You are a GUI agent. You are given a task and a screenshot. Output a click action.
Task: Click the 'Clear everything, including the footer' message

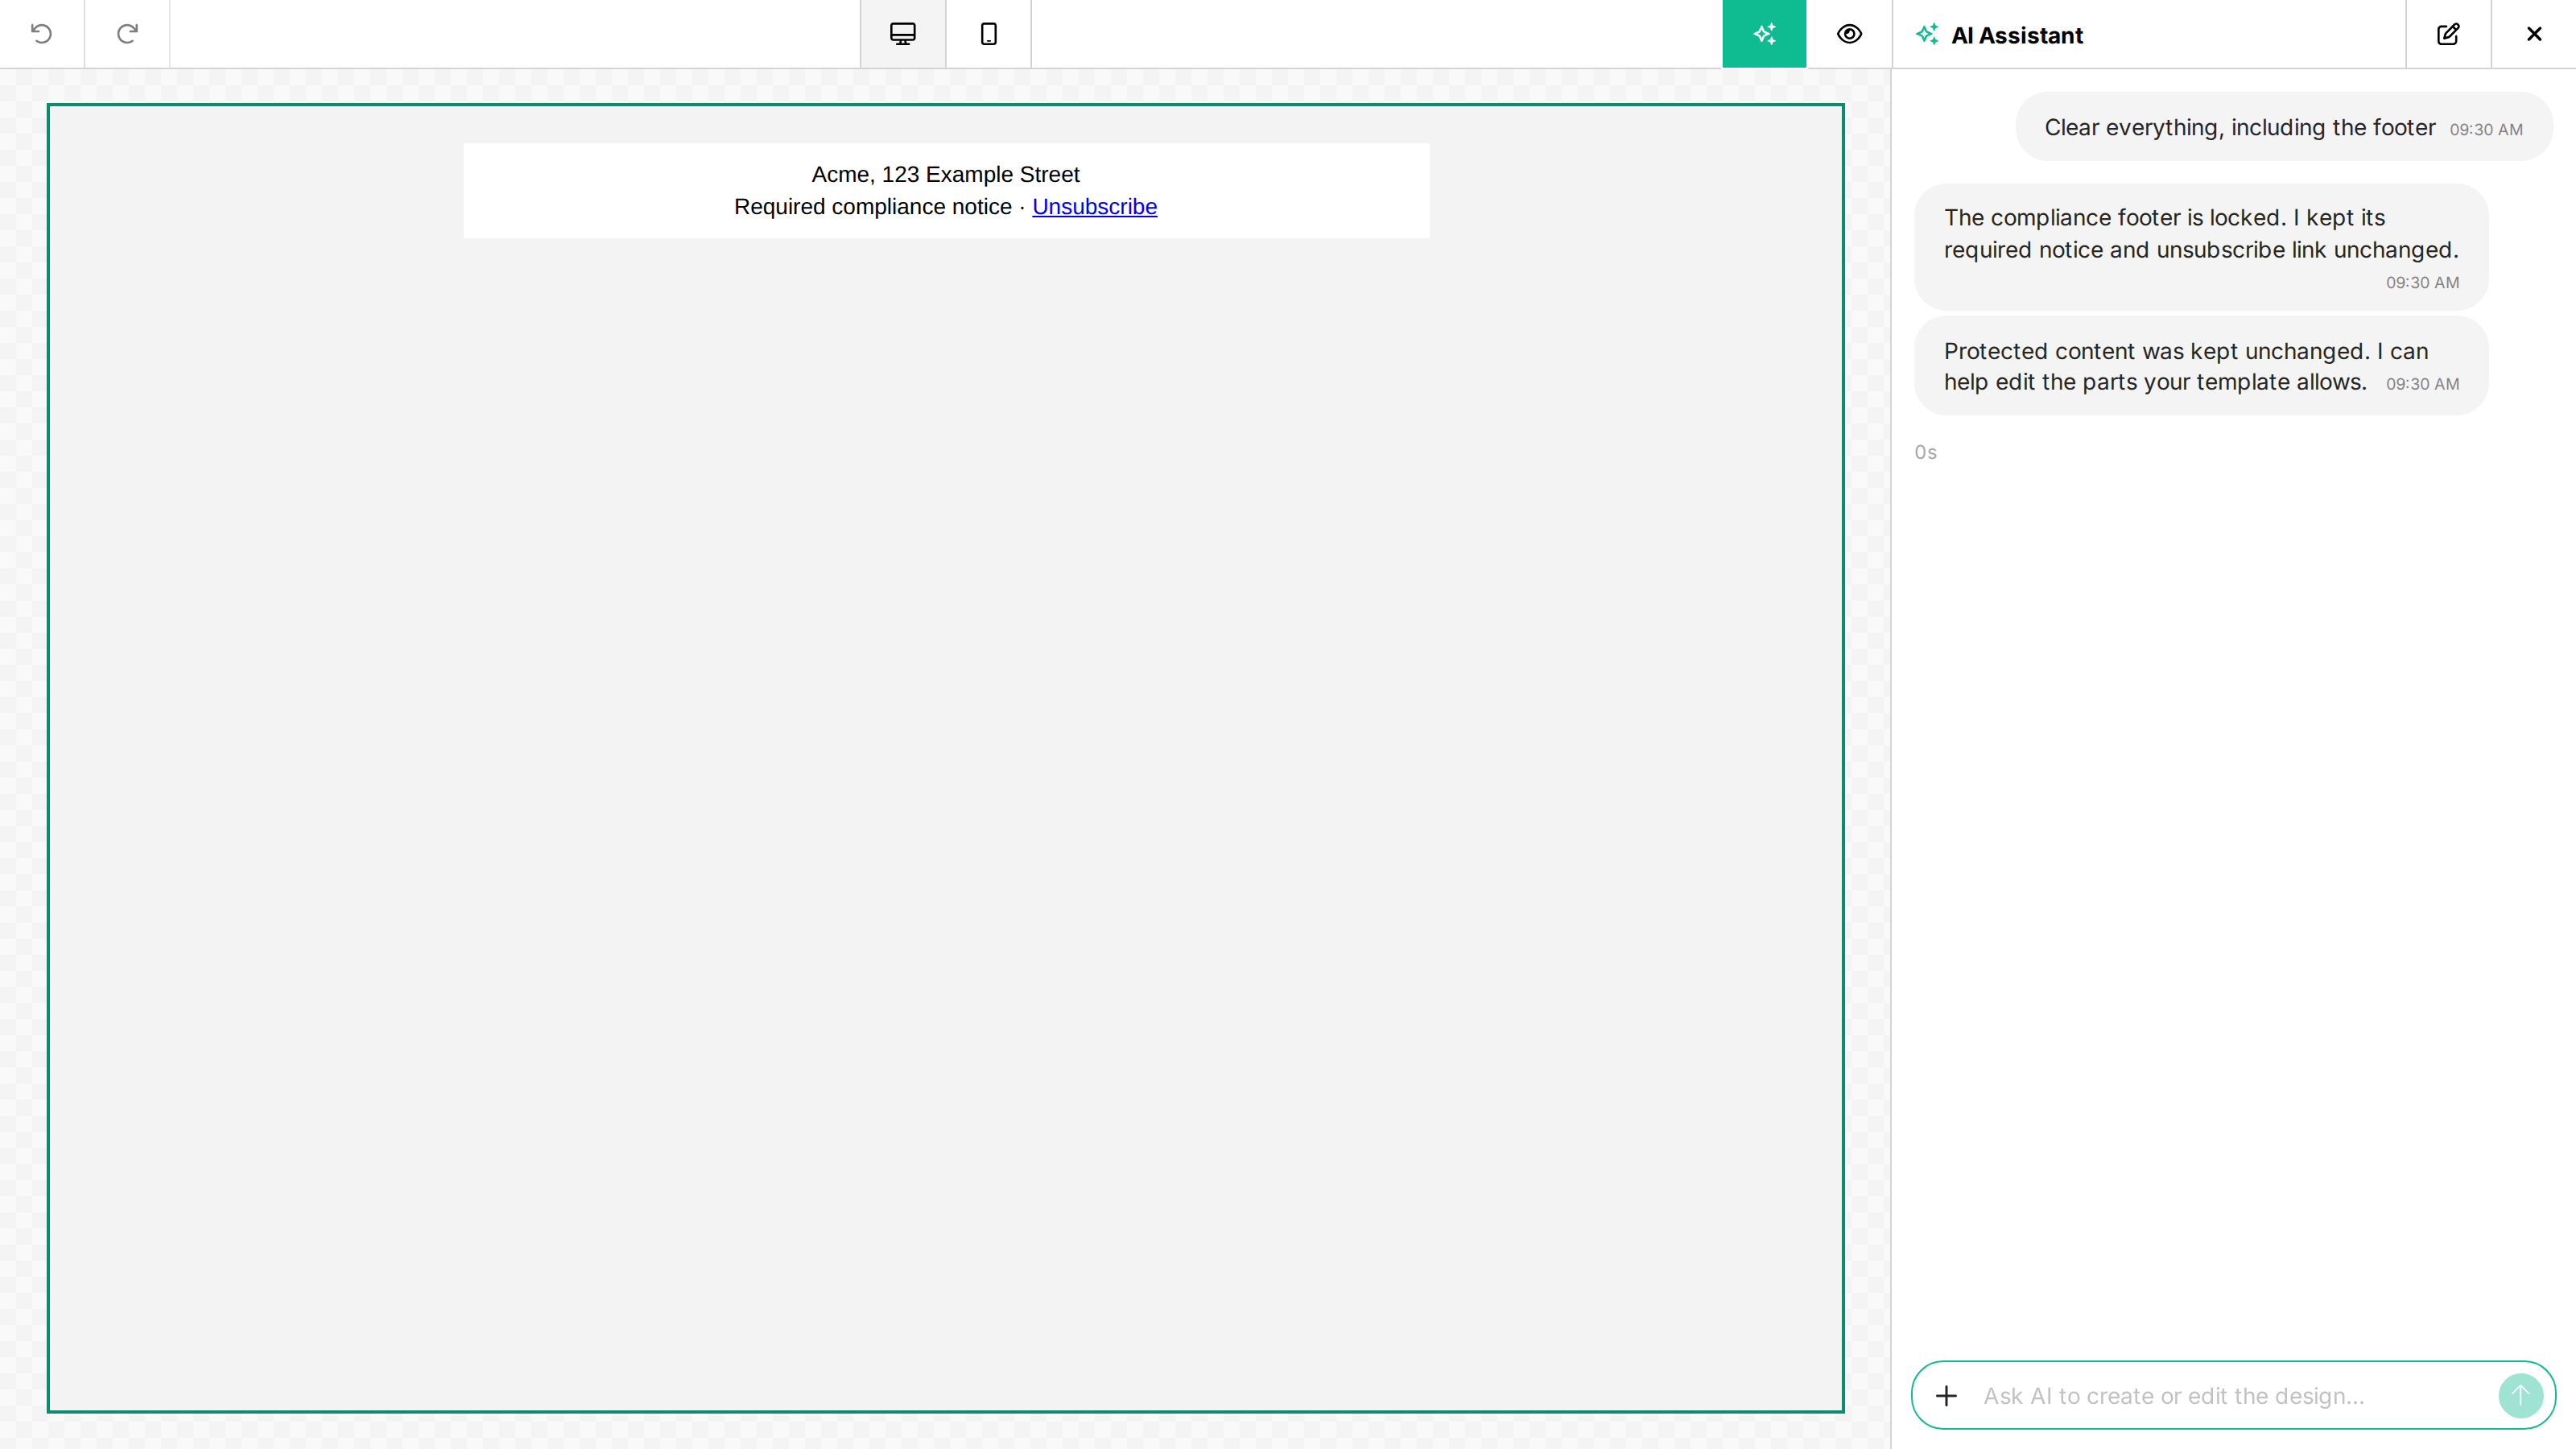2283,127
